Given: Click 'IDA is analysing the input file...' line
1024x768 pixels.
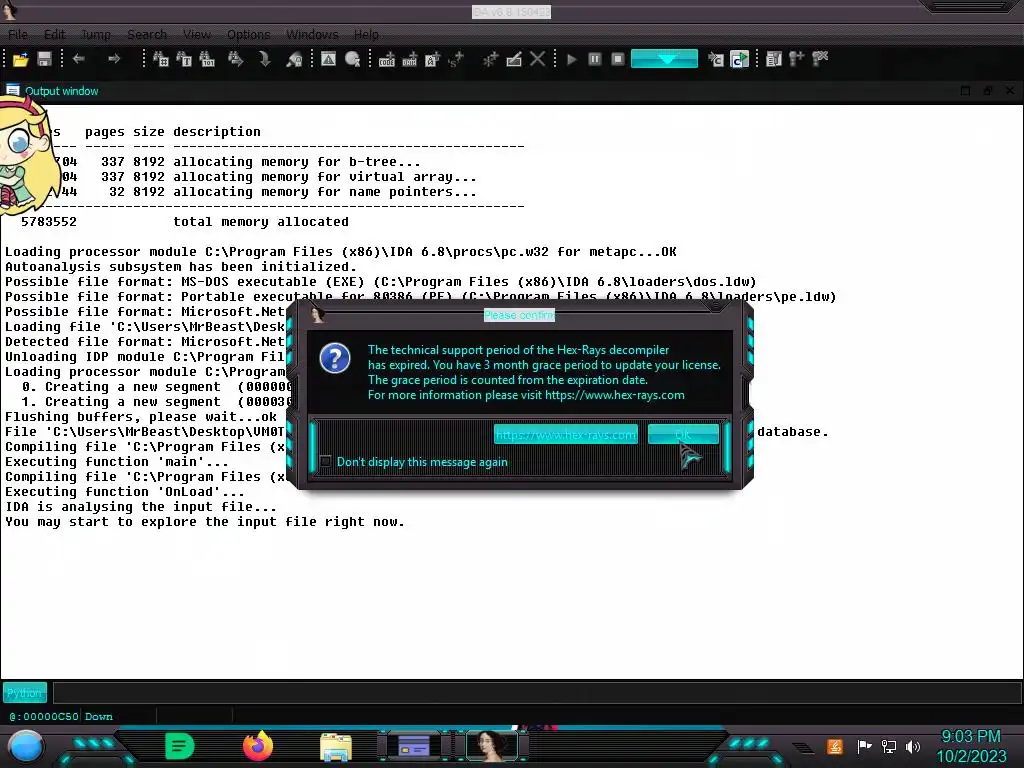Looking at the screenshot, I should tap(141, 507).
